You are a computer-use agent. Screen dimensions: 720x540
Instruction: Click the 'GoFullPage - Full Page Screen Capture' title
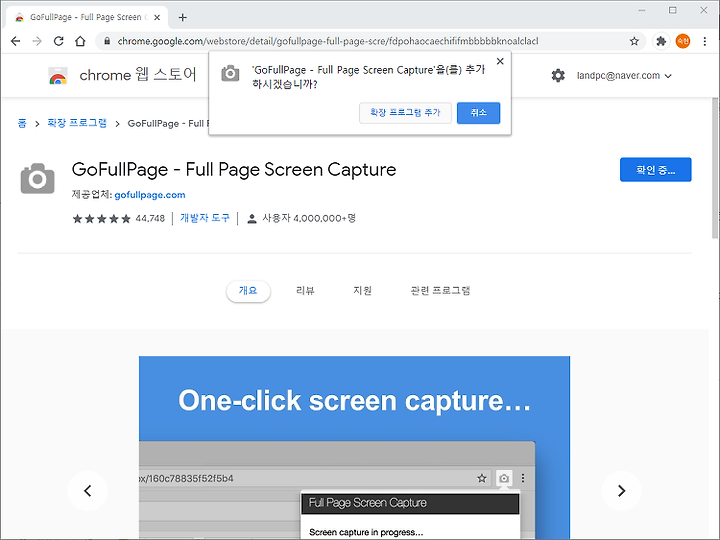click(234, 170)
